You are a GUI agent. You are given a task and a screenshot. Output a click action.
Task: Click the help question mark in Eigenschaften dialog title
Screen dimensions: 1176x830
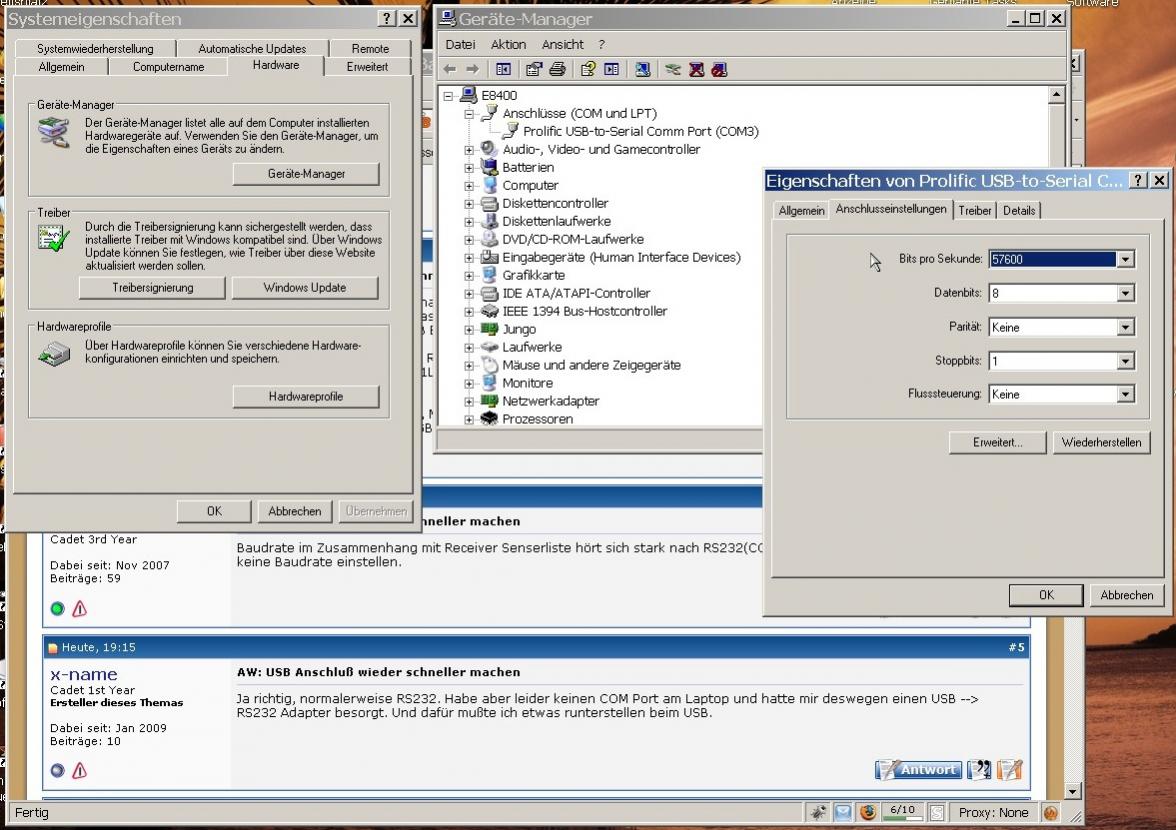pos(1138,180)
